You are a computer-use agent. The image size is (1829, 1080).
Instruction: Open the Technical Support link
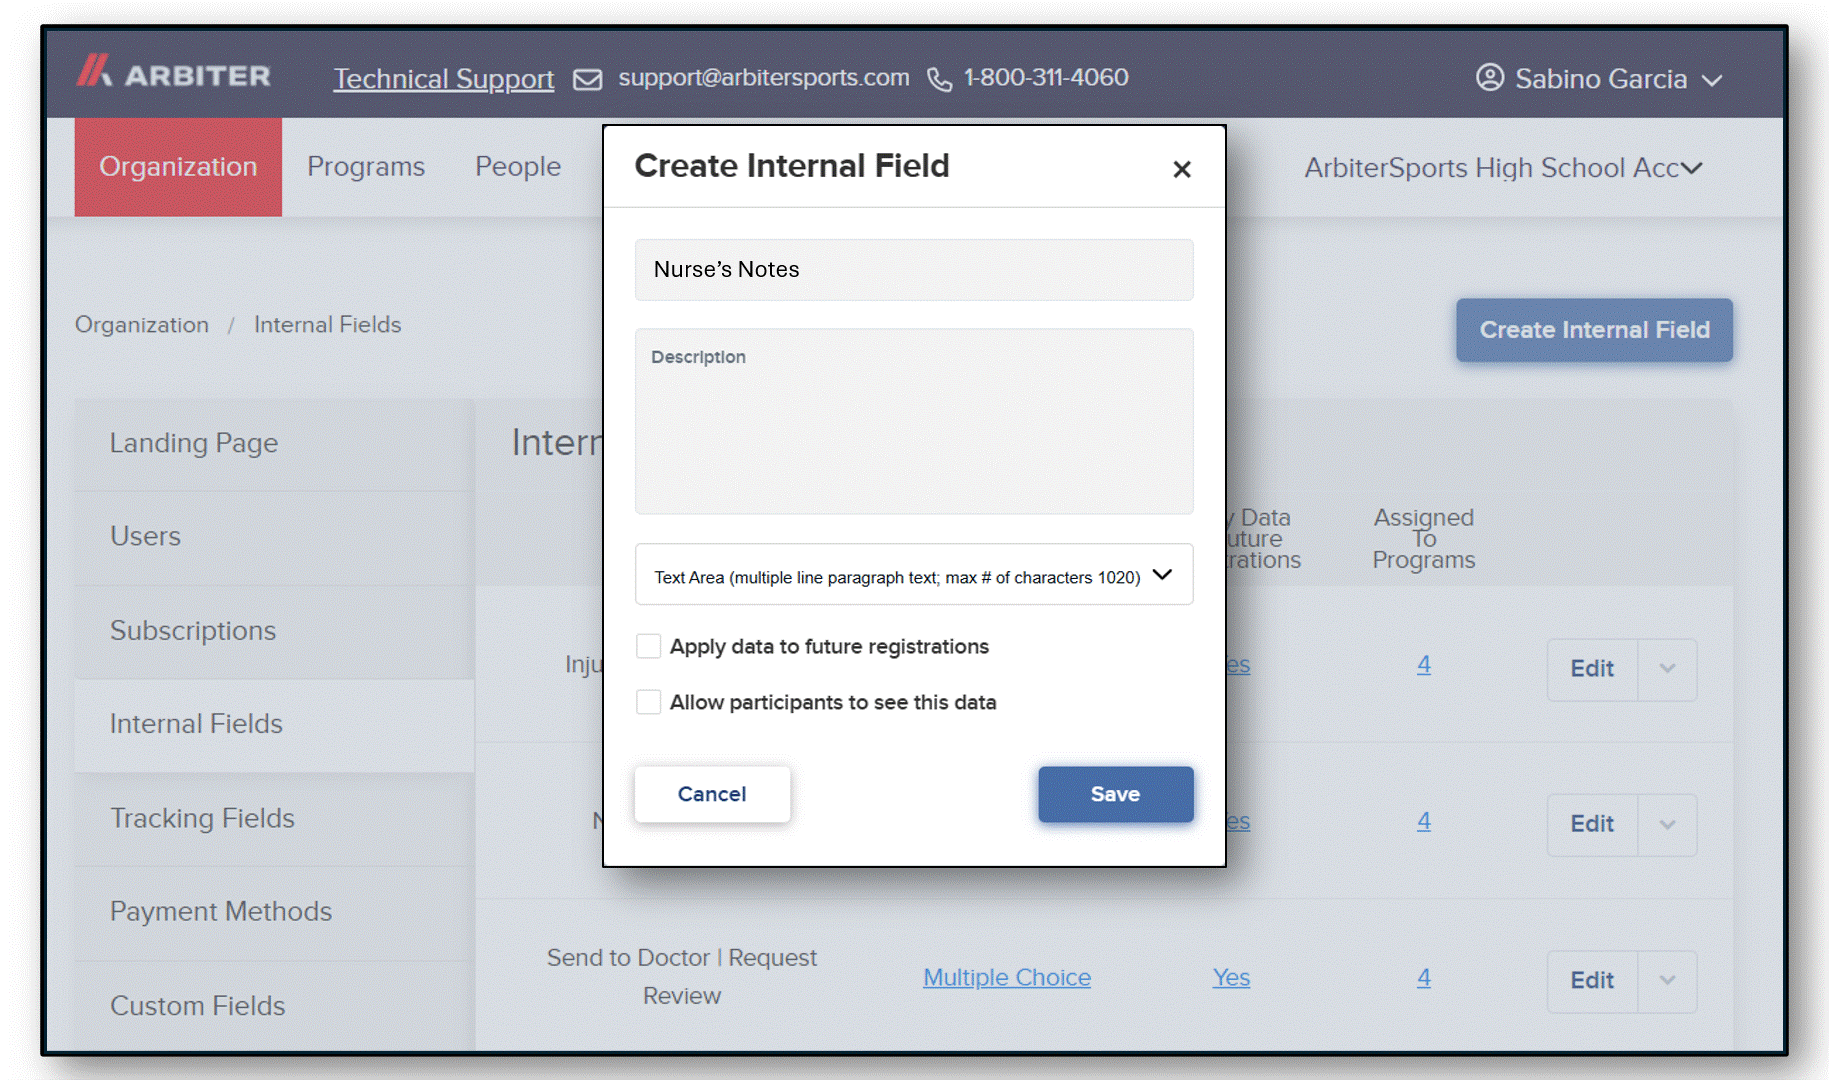(x=444, y=78)
